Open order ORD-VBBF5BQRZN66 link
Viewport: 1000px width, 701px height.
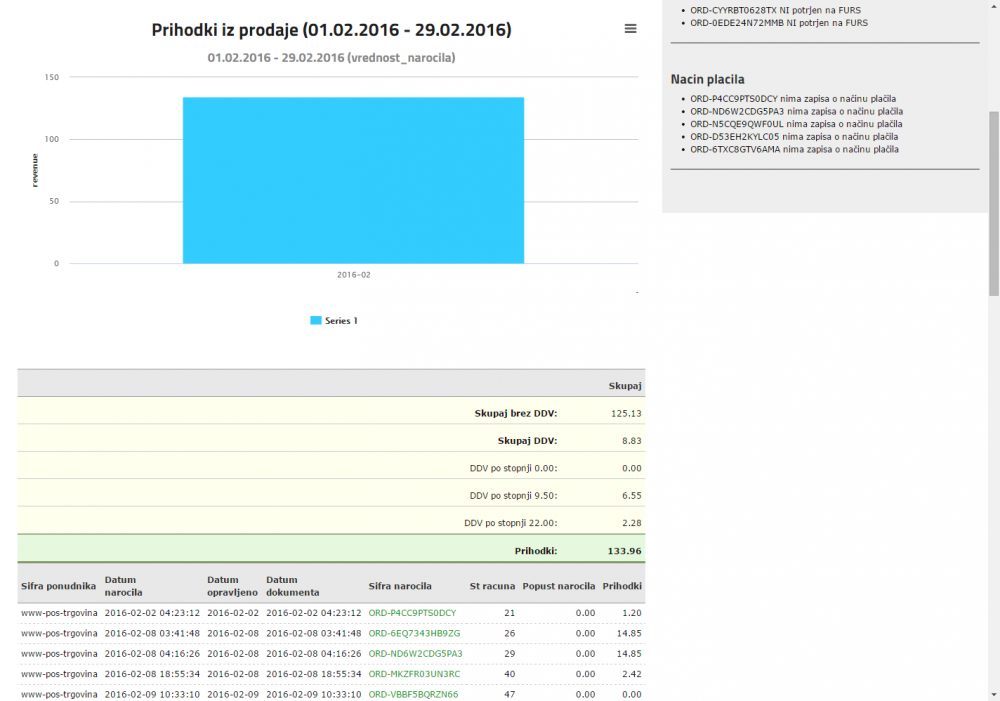click(x=413, y=694)
